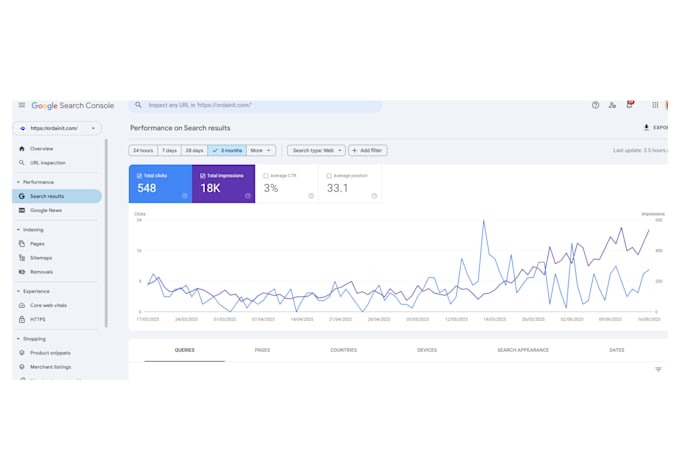Click the HTTPS lock icon
The image size is (680, 459).
[22, 319]
